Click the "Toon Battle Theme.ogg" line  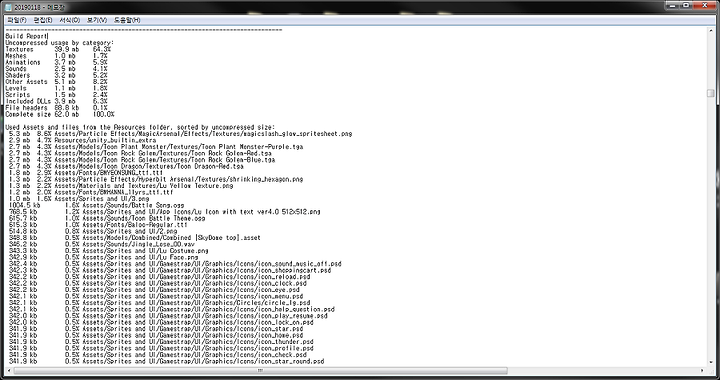(107, 218)
